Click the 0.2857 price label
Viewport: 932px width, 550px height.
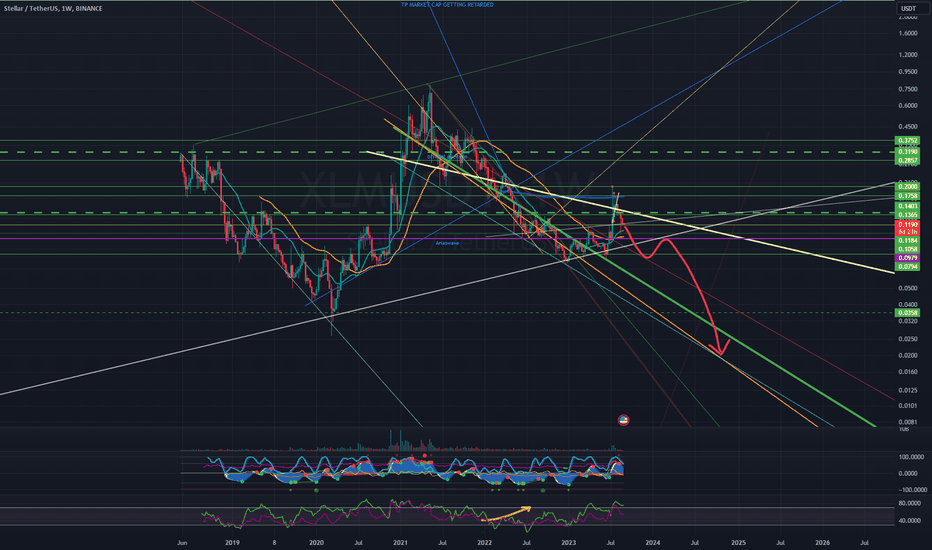[908, 161]
